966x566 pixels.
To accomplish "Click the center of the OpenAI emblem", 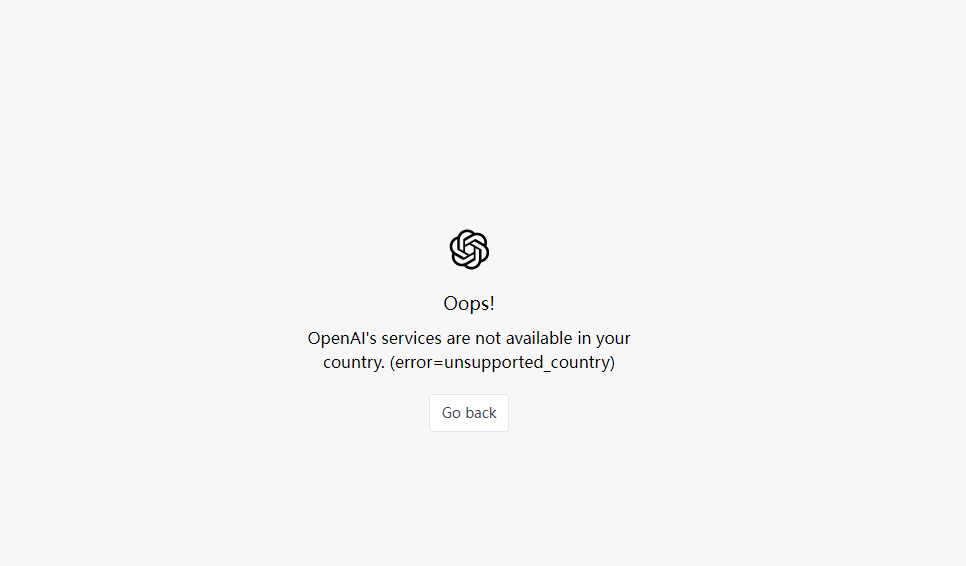I will coord(469,249).
